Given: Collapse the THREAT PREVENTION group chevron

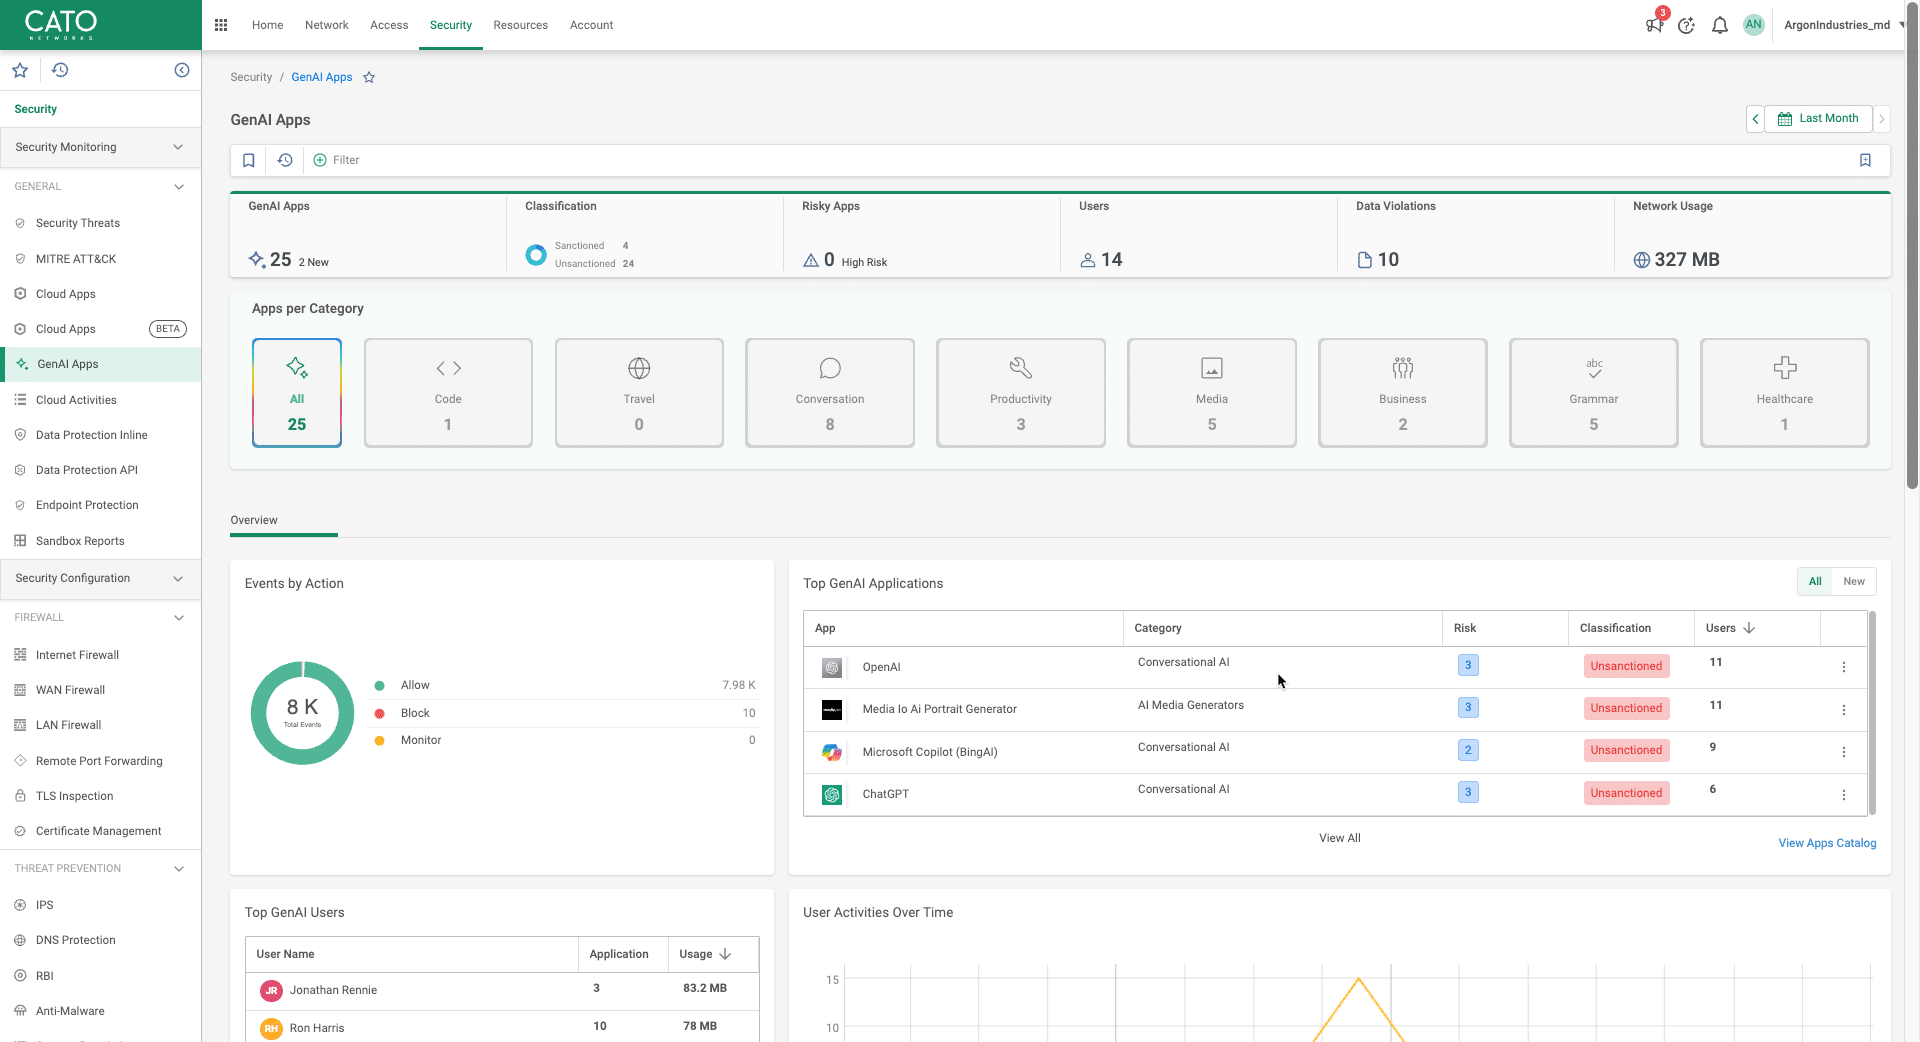Looking at the screenshot, I should pyautogui.click(x=179, y=869).
